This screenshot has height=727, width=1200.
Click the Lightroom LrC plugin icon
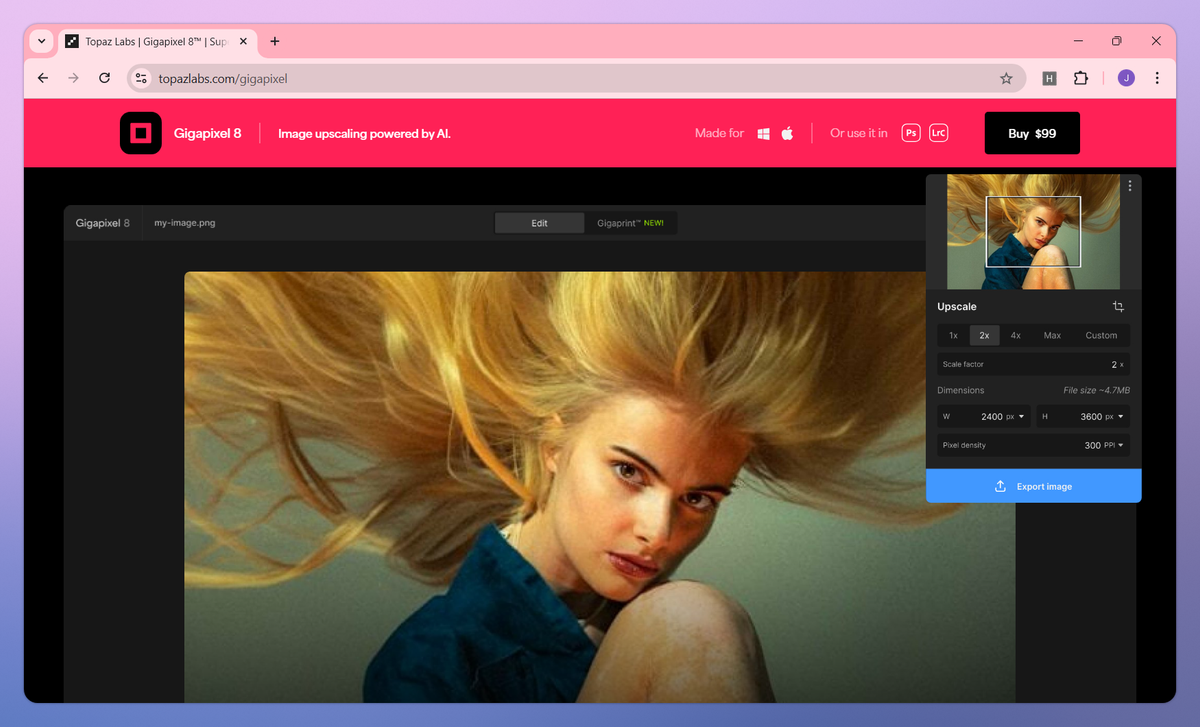(x=938, y=133)
